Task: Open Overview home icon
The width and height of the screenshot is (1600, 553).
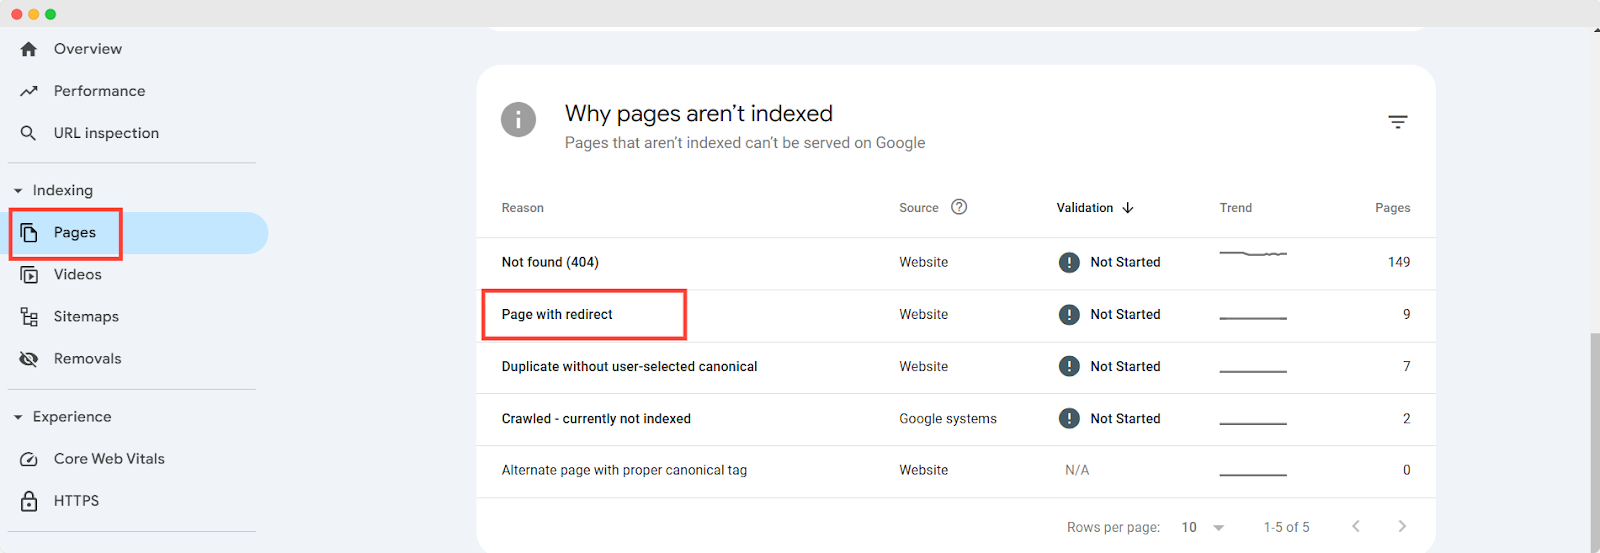Action: [29, 49]
